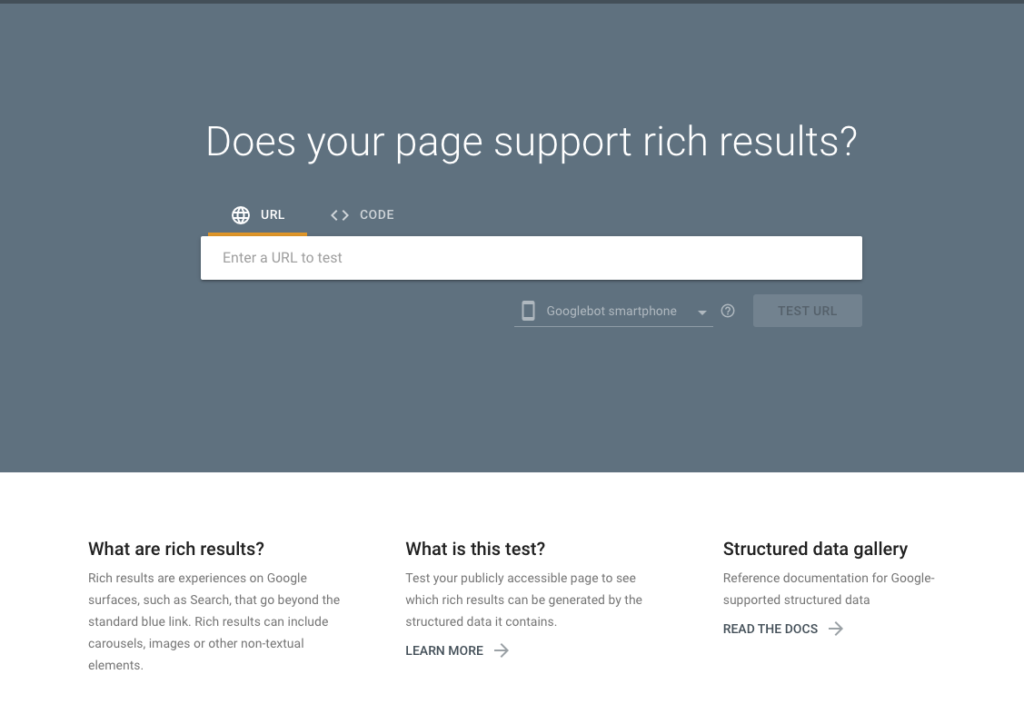Click the rich results description paragraph
1024x714 pixels.
tap(214, 621)
